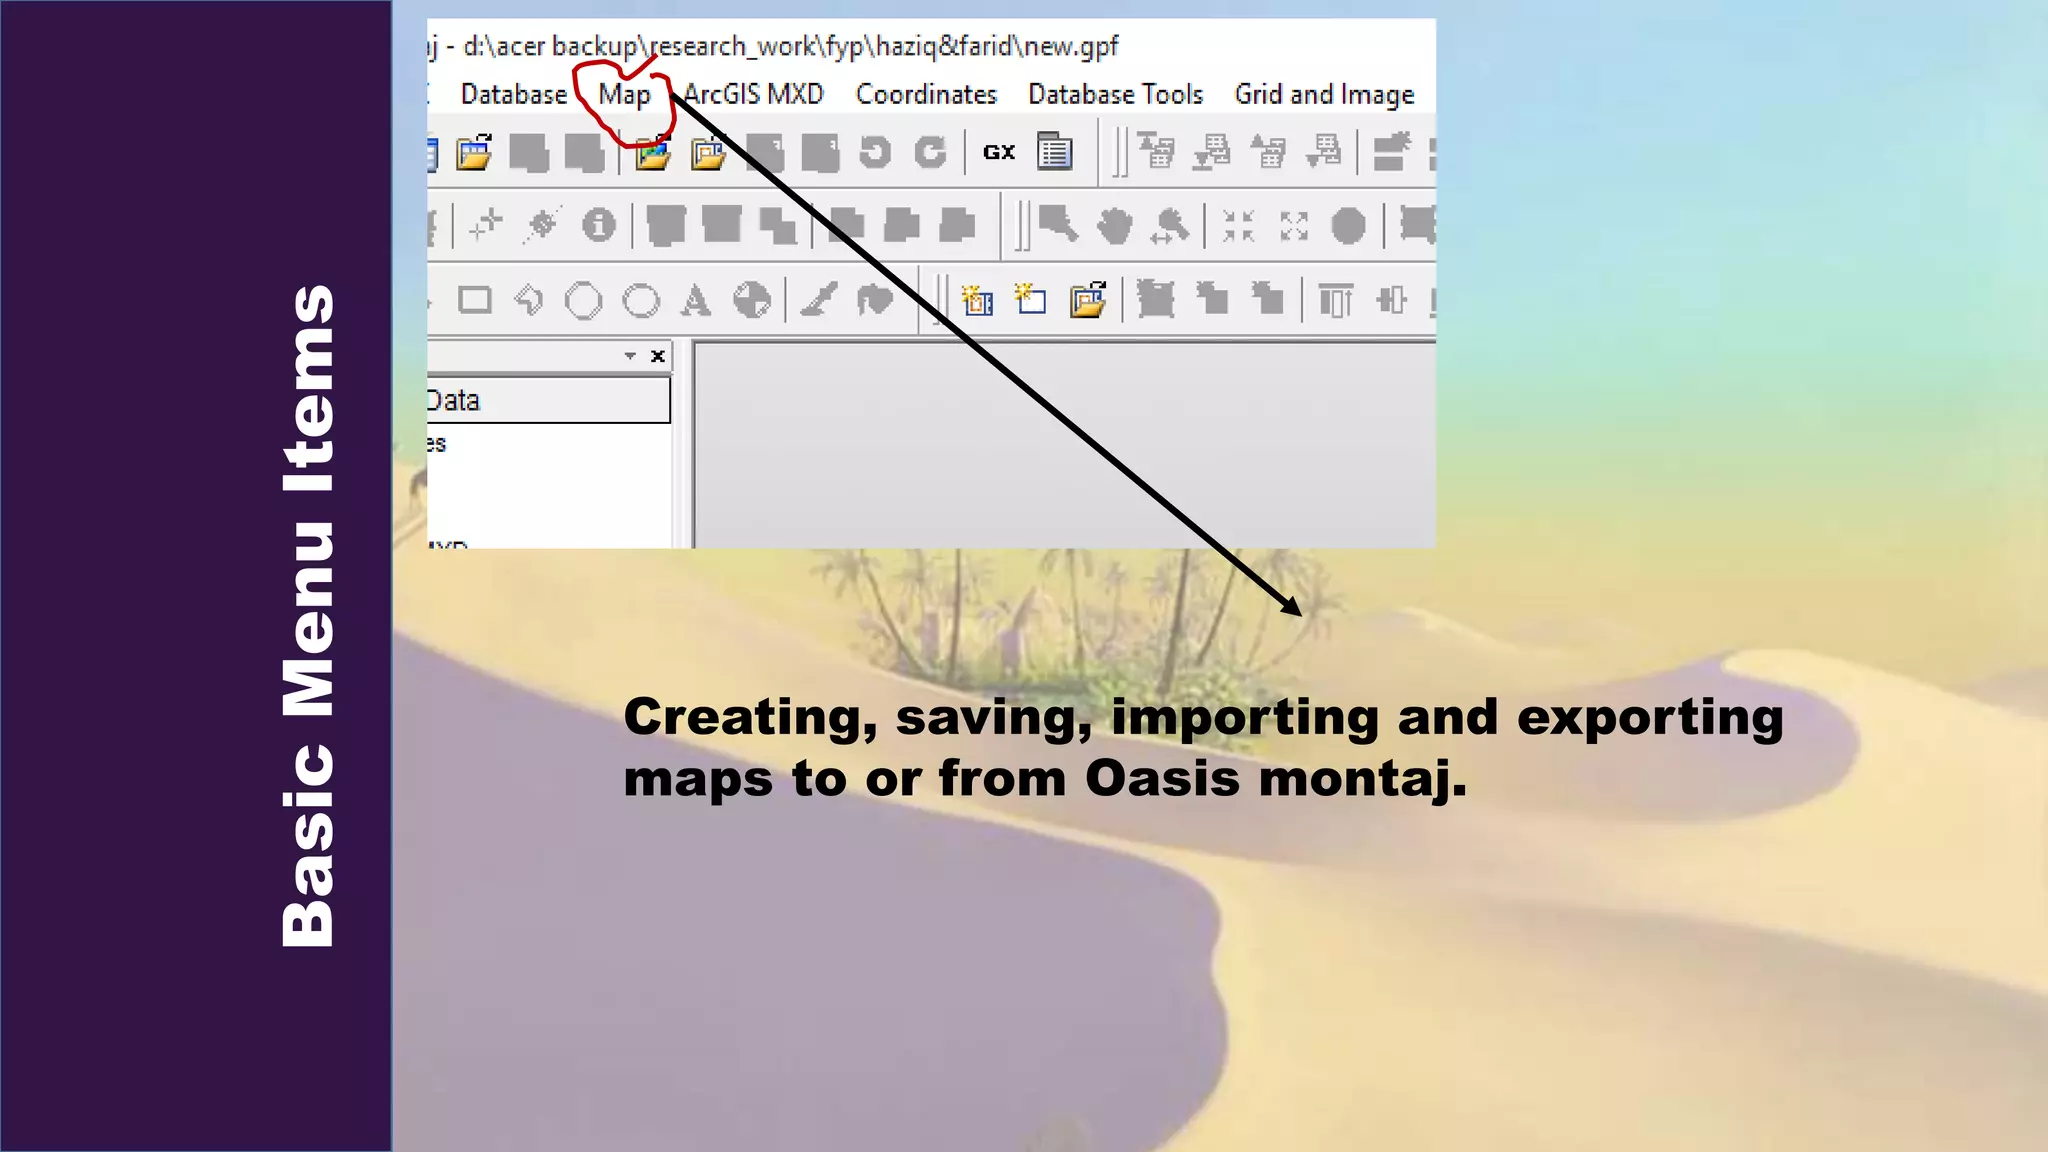Open the side panel dropdown arrow
Image resolution: width=2048 pixels, height=1152 pixels.
pyautogui.click(x=630, y=356)
